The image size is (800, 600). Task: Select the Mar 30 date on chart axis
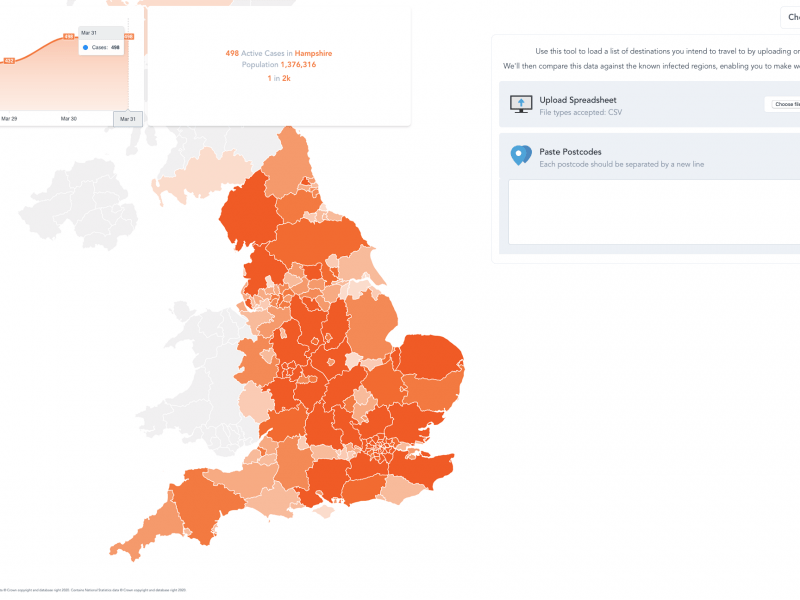[x=69, y=119]
